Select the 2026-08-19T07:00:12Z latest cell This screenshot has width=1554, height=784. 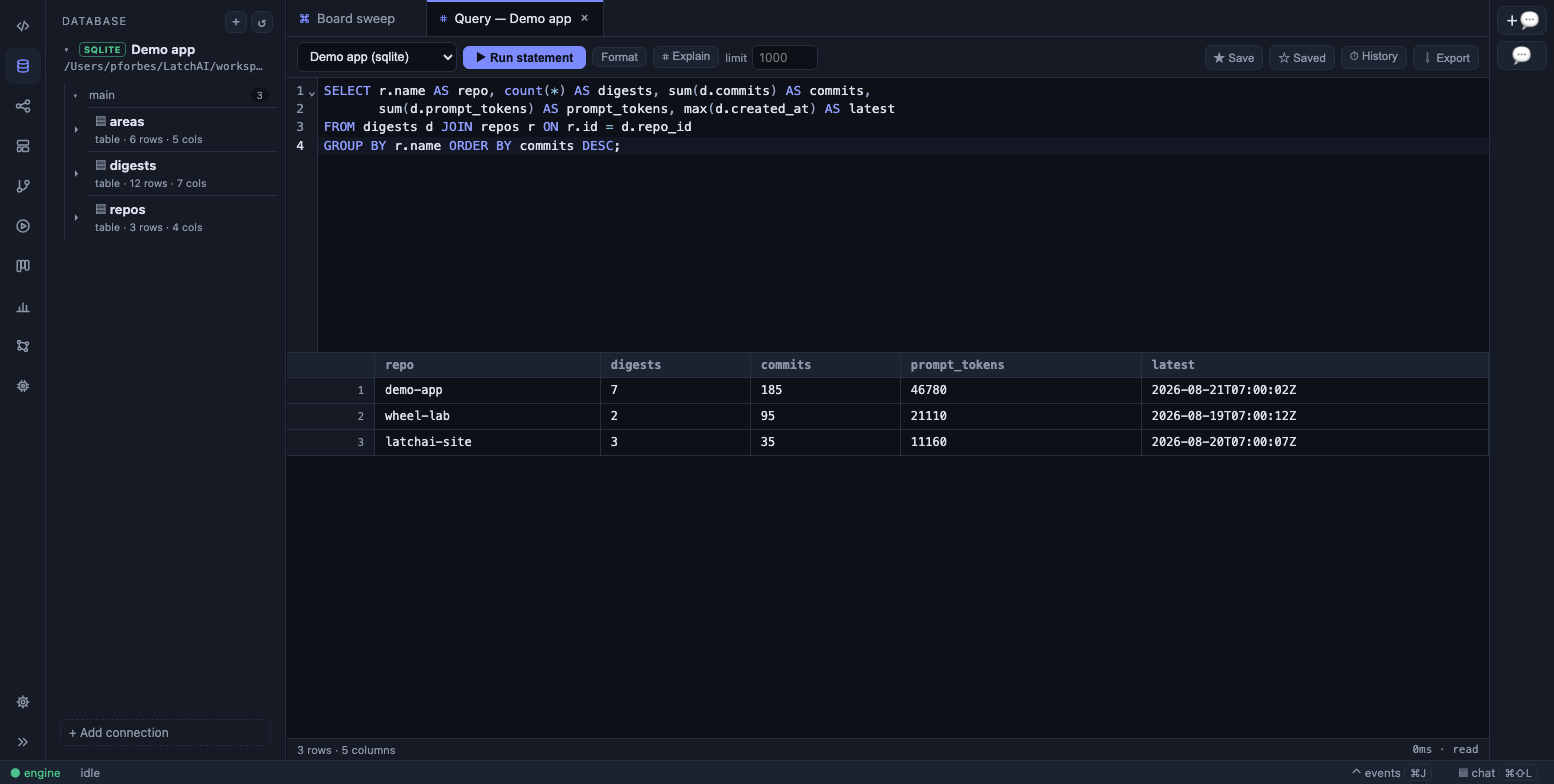point(1314,416)
